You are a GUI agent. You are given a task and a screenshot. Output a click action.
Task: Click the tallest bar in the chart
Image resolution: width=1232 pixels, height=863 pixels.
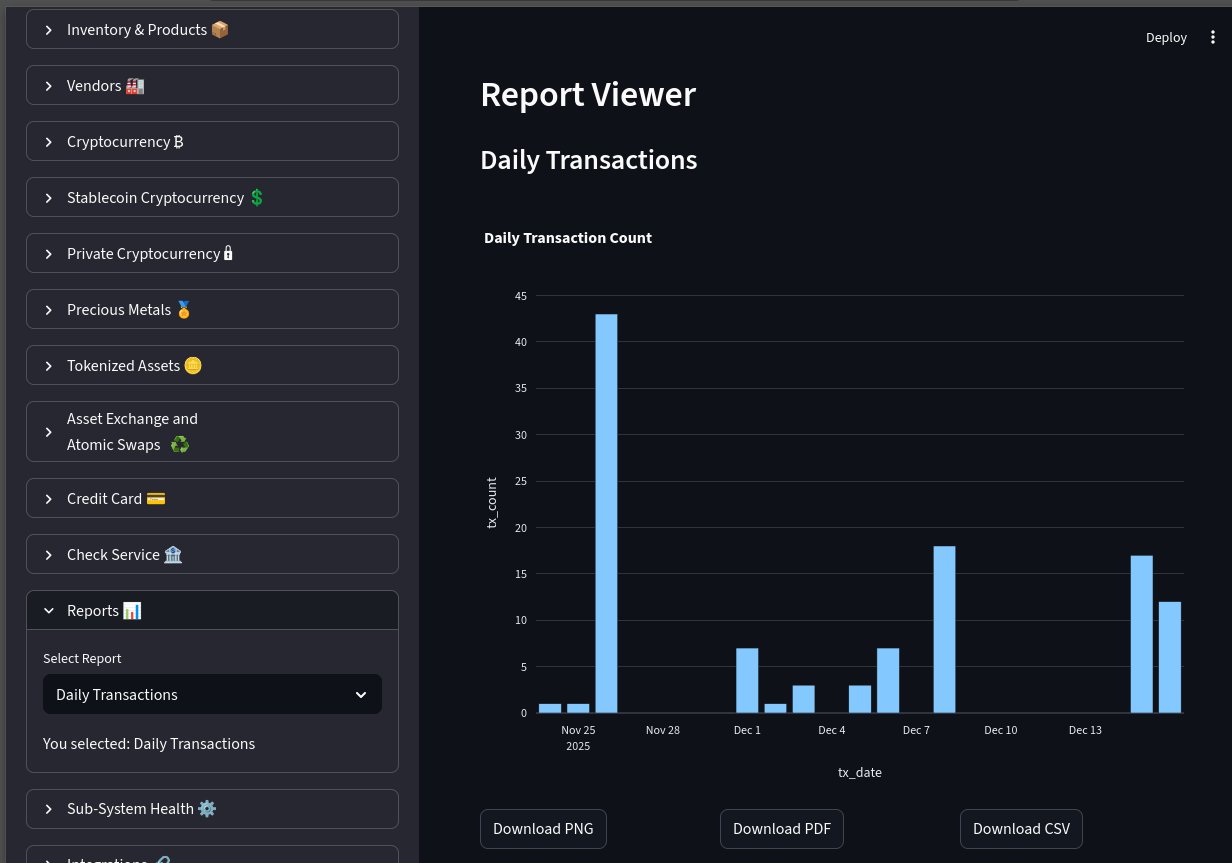(606, 513)
